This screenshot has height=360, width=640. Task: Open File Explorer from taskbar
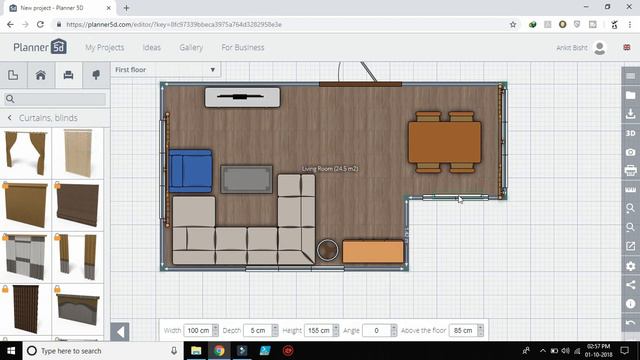point(196,351)
